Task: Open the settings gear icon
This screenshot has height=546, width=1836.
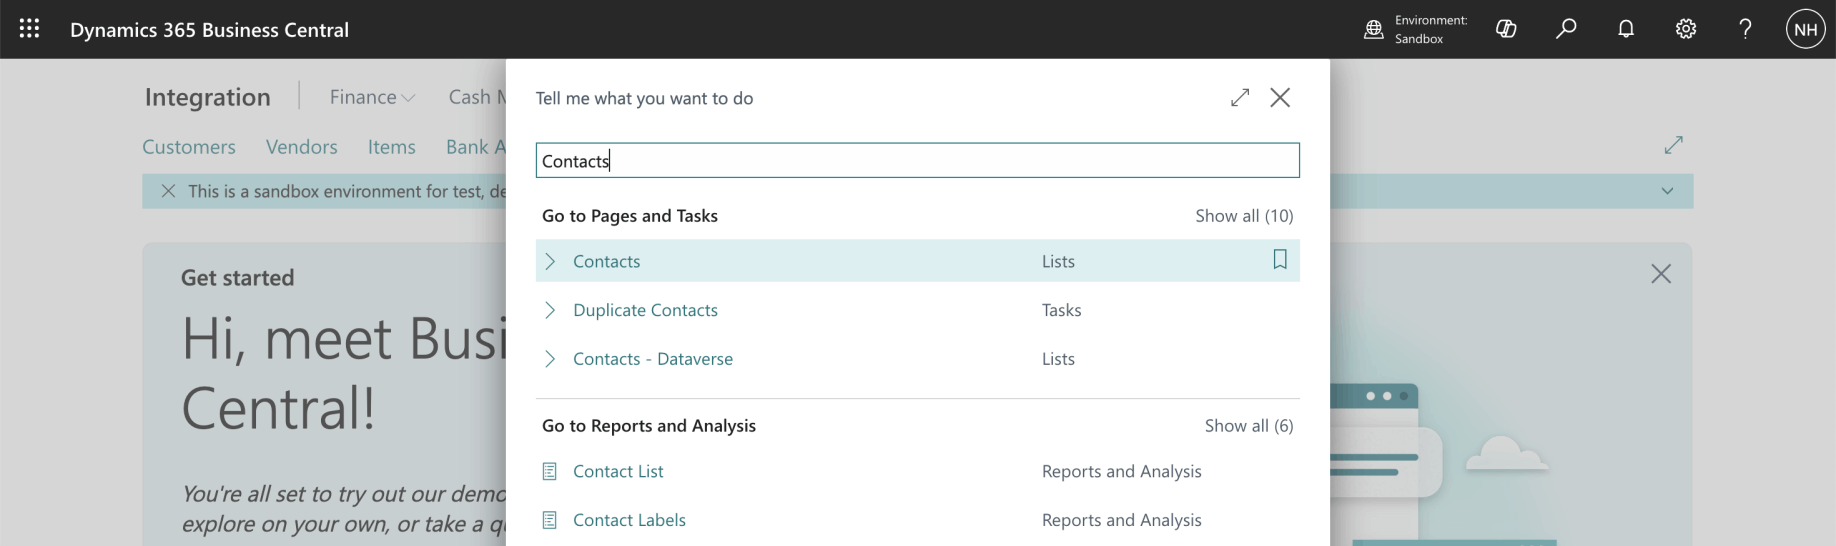Action: click(x=1686, y=29)
